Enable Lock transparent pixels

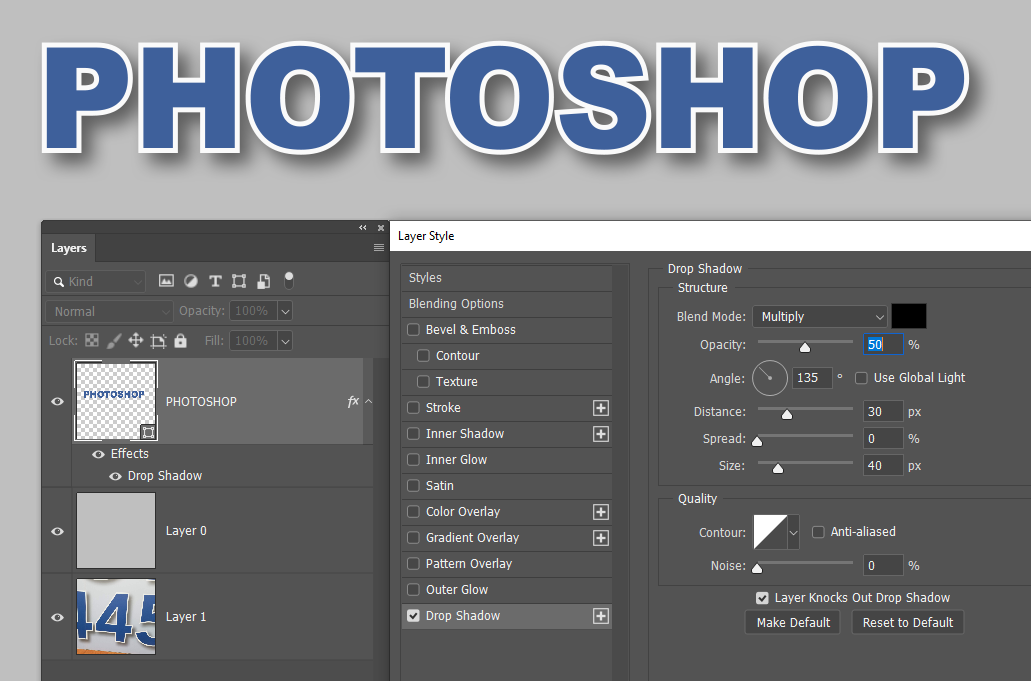[93, 341]
